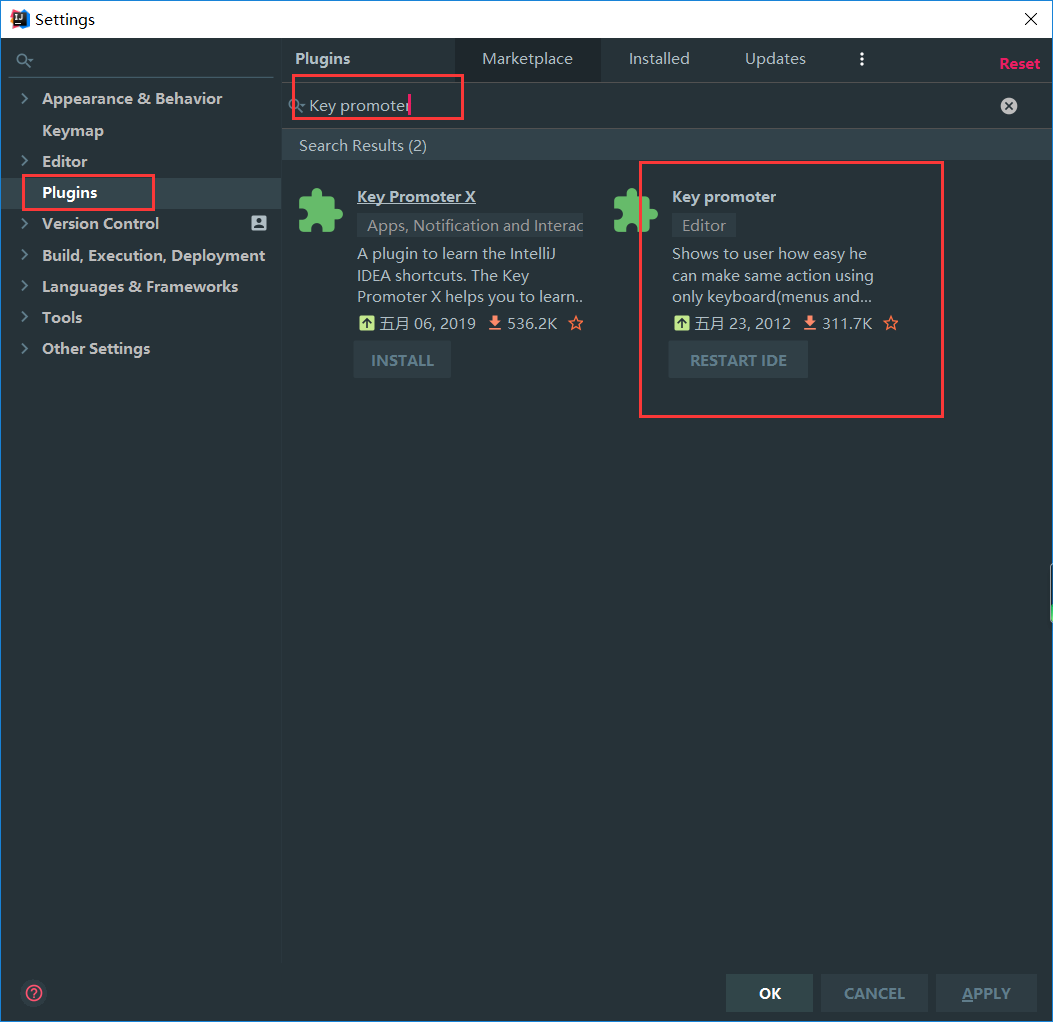Select the Tools tree item
The width and height of the screenshot is (1053, 1022).
coord(62,317)
